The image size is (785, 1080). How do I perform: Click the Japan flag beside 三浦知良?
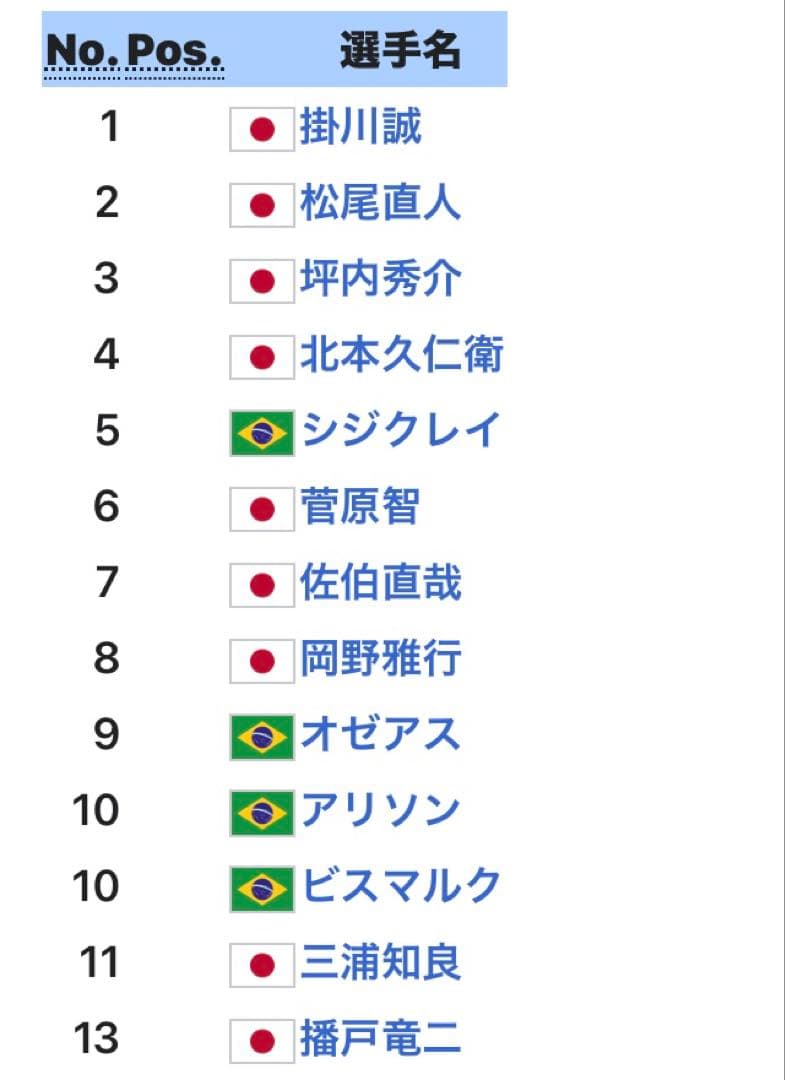pyautogui.click(x=262, y=965)
